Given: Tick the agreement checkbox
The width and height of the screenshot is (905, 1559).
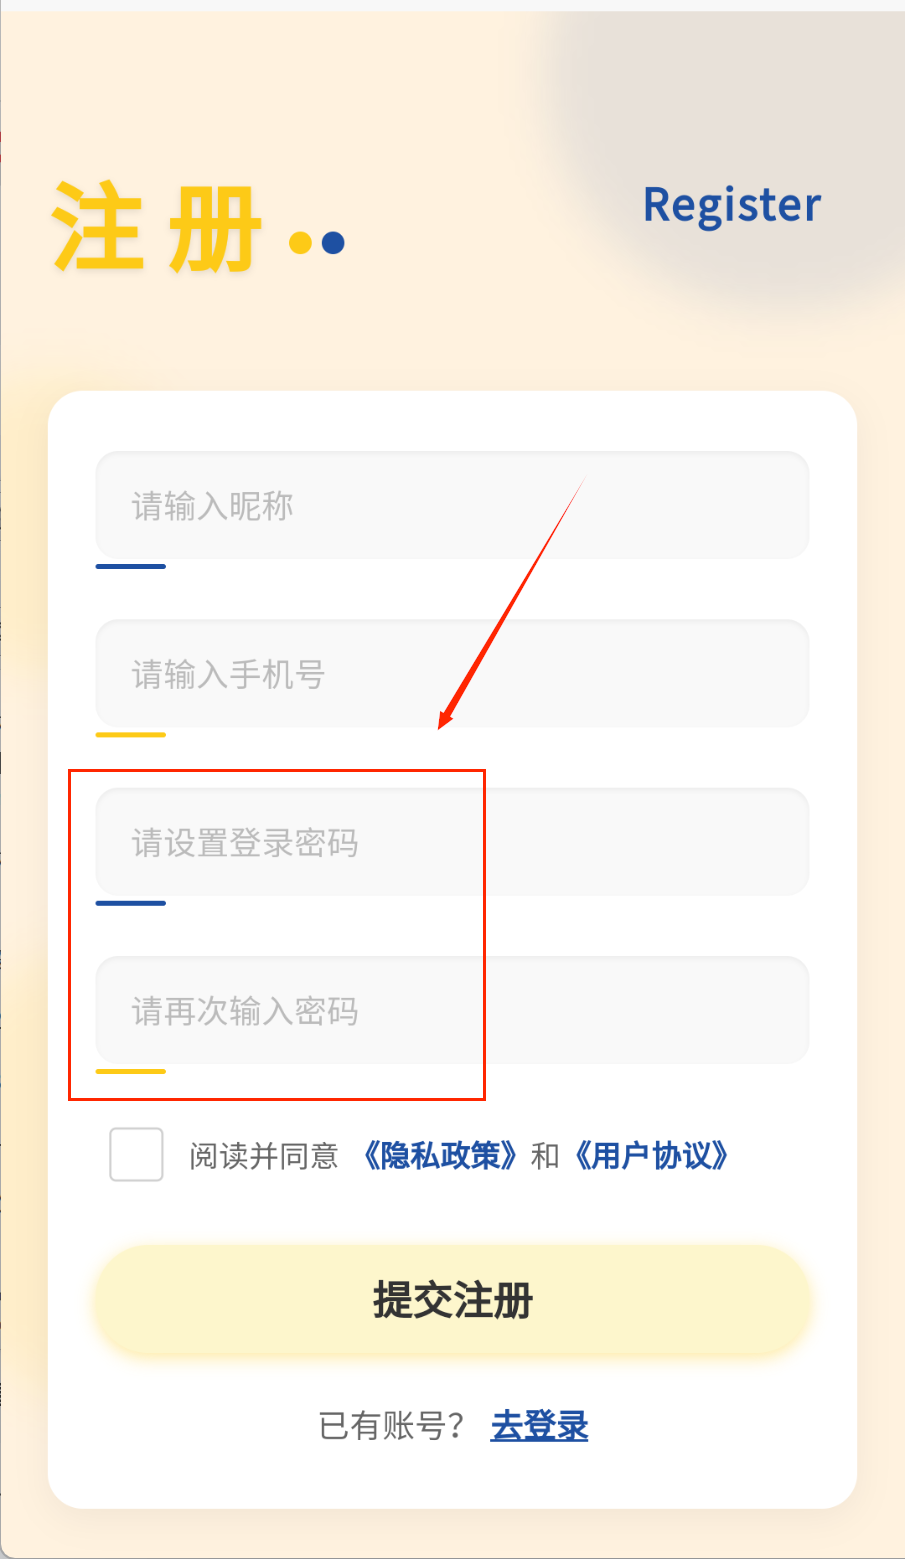Looking at the screenshot, I should (x=136, y=1155).
